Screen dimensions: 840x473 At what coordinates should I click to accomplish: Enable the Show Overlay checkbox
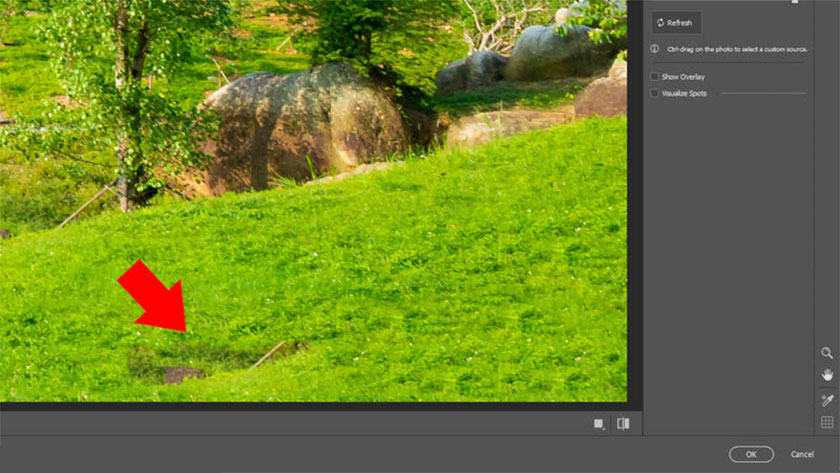coord(654,77)
